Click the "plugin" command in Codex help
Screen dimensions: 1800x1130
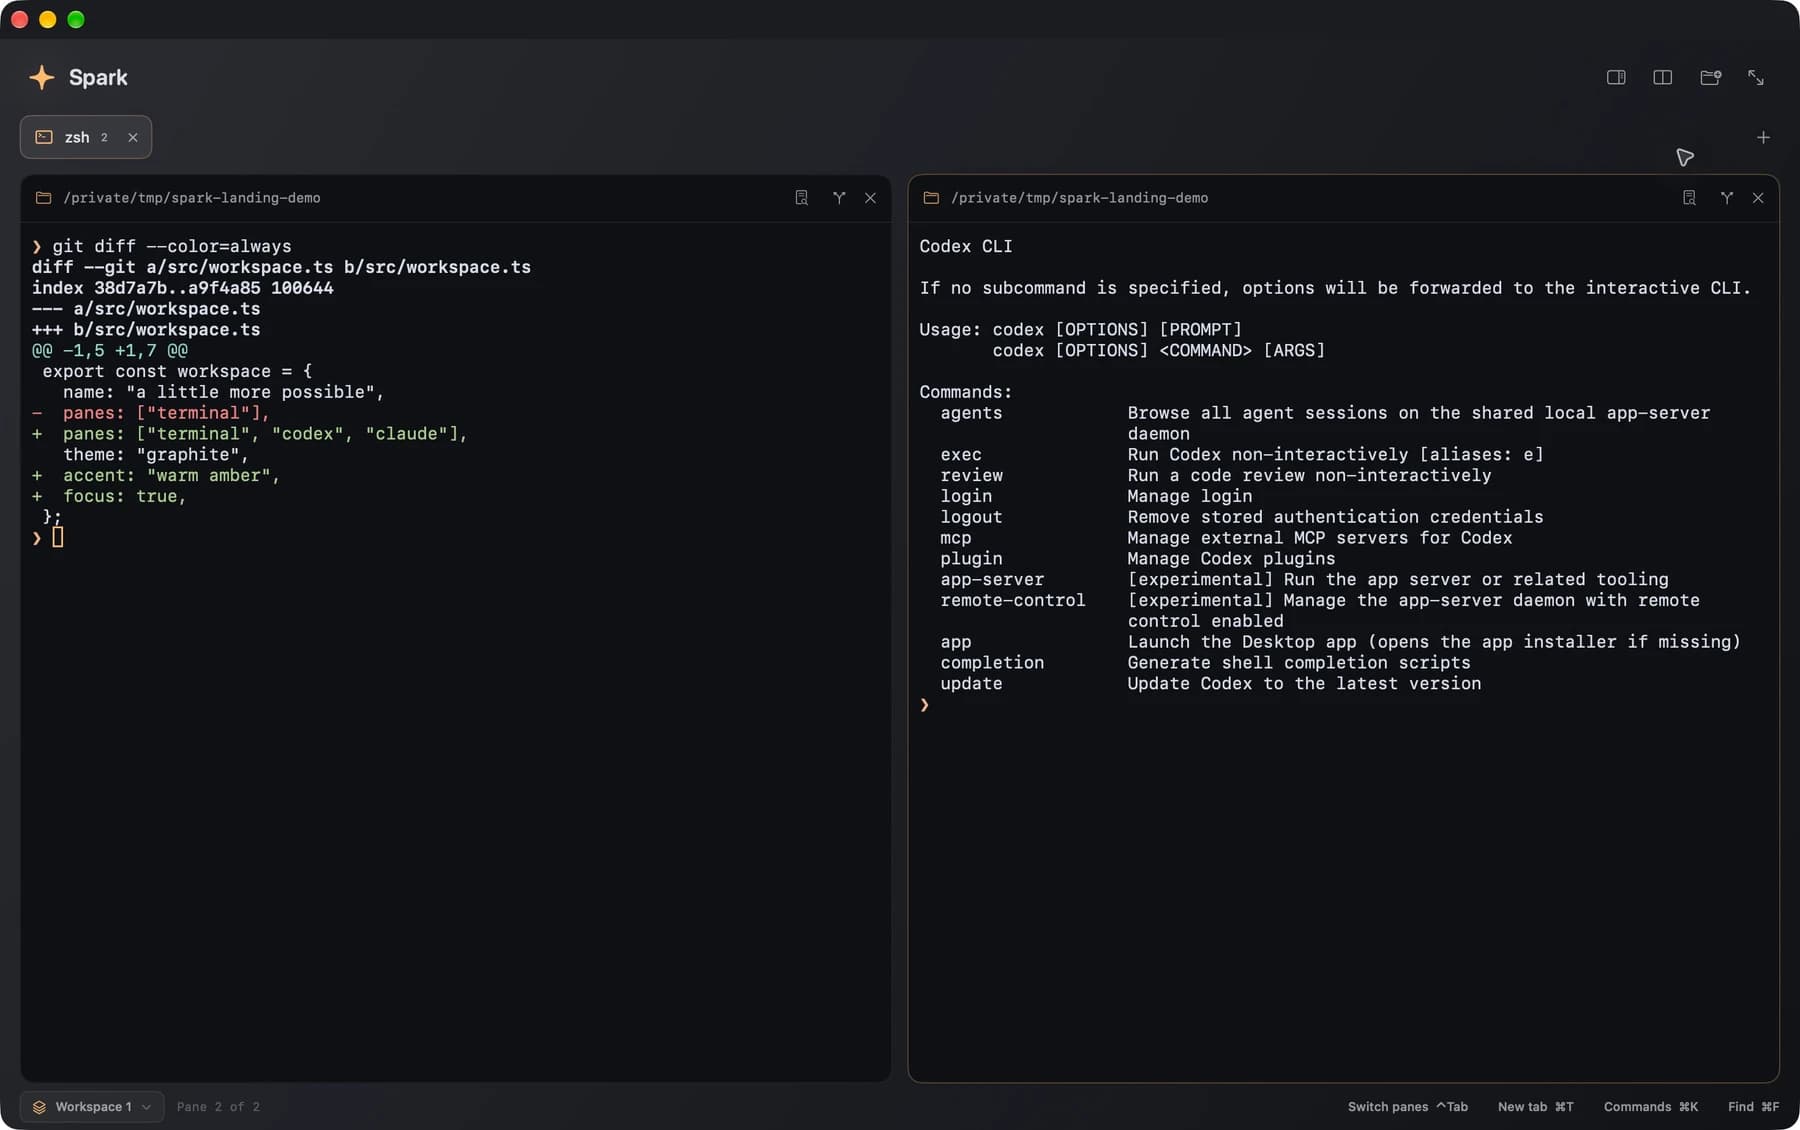971,559
